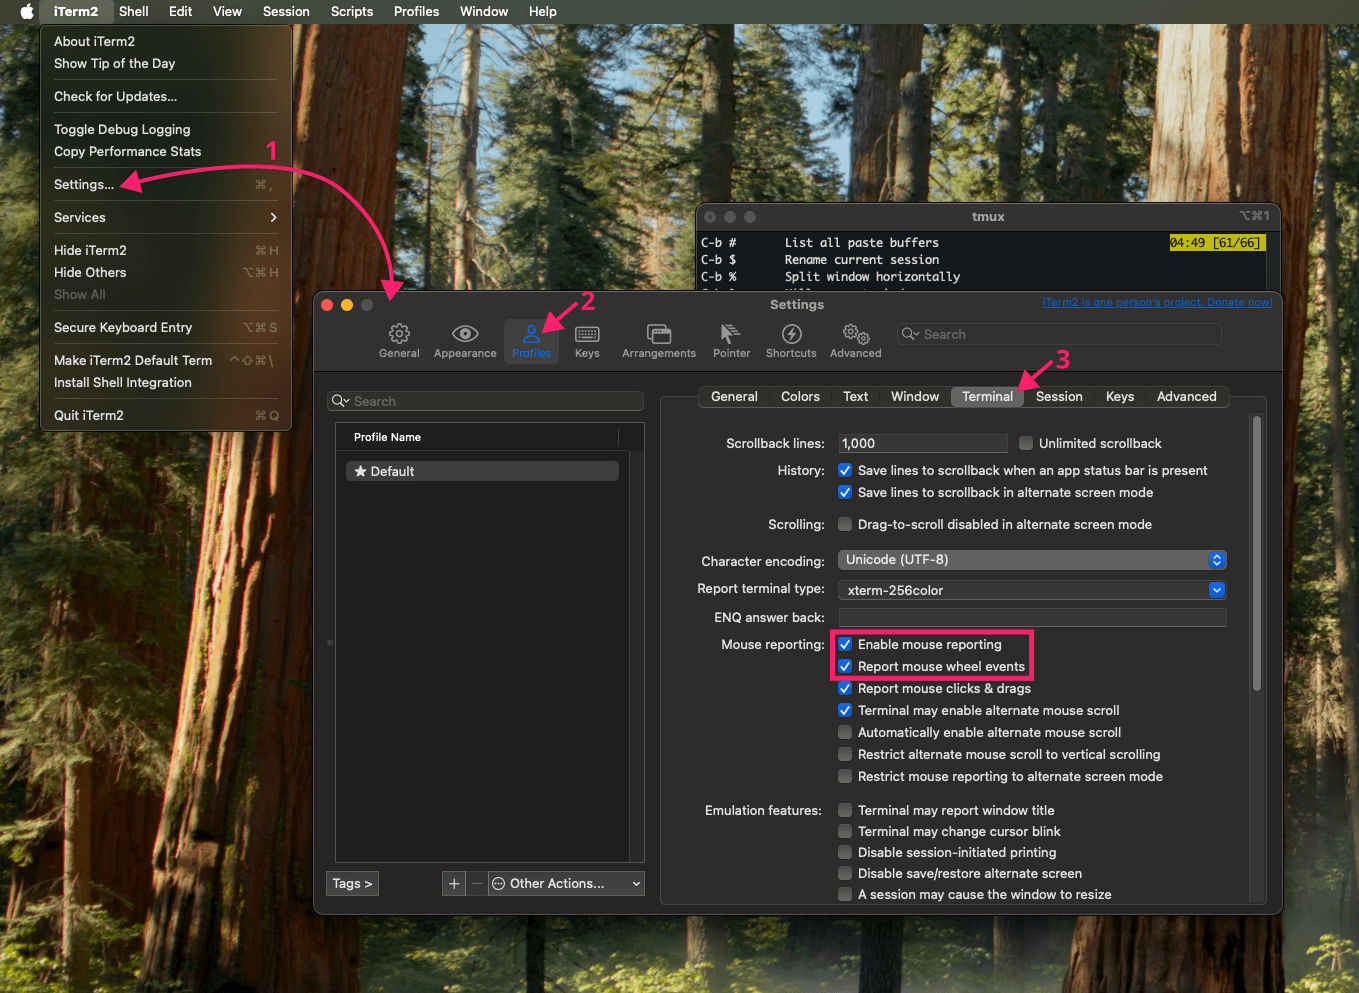Enable Drag-to-scroll disabled in alternate screen
This screenshot has width=1359, height=993.
click(x=845, y=524)
